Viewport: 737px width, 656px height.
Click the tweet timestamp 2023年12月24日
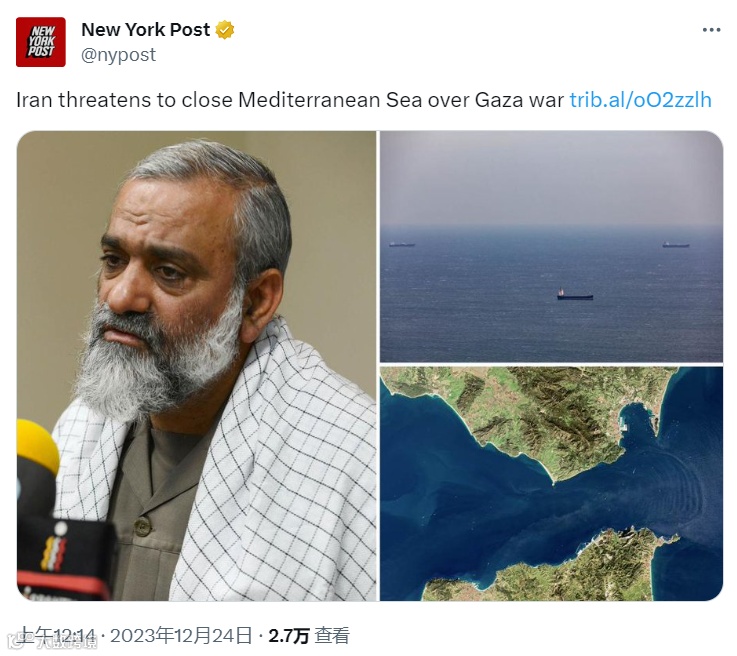tap(180, 636)
